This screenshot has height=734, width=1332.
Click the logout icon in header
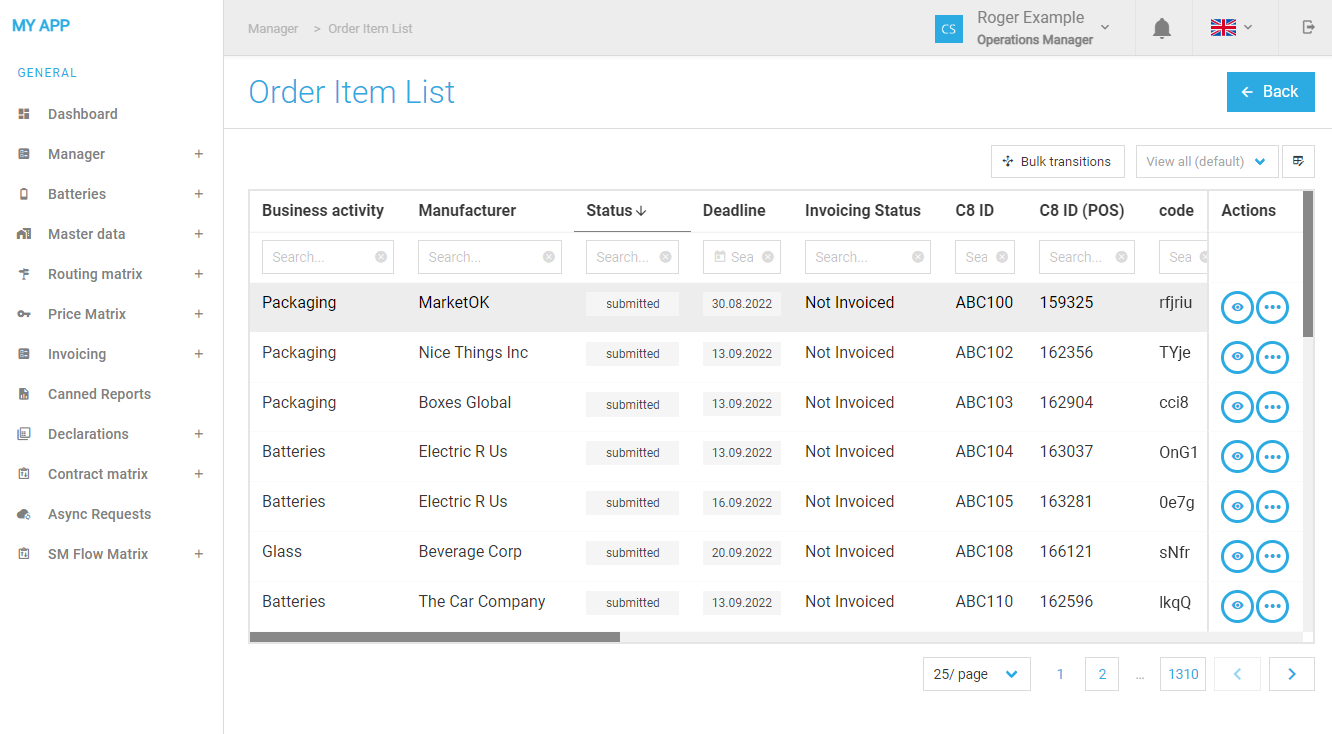1308,28
